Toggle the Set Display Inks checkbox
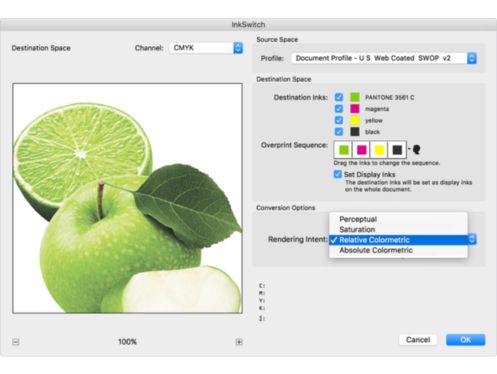The height and width of the screenshot is (374, 497). 338,174
